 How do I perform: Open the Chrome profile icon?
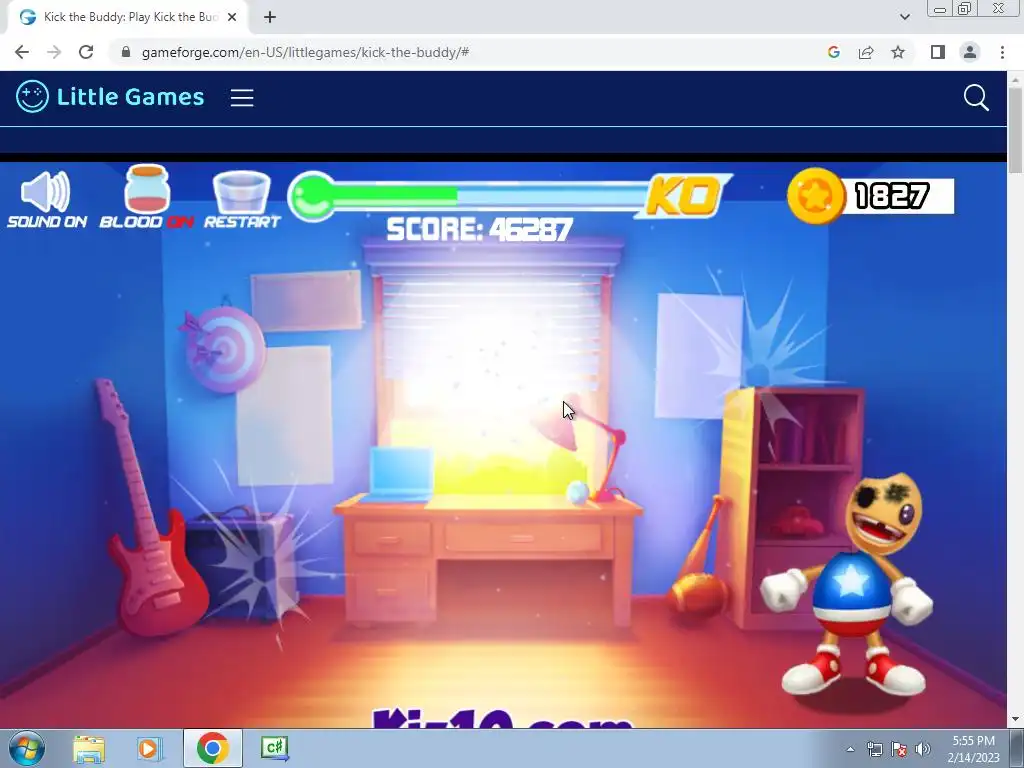click(970, 52)
